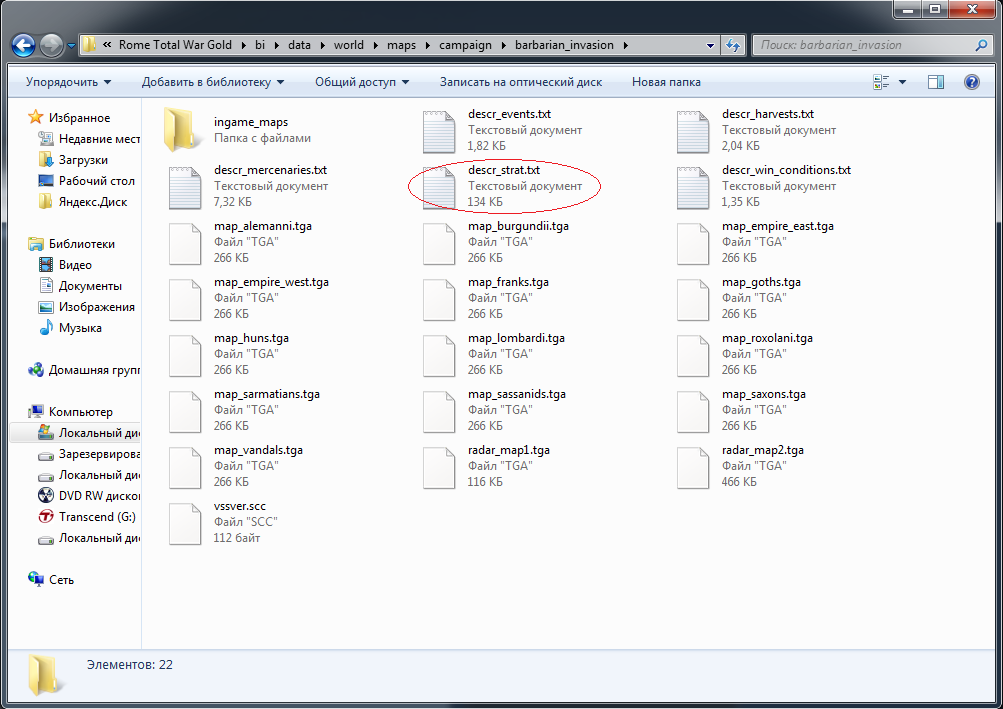Click the change view icon
Screen dimensions: 1003x709
point(881,82)
